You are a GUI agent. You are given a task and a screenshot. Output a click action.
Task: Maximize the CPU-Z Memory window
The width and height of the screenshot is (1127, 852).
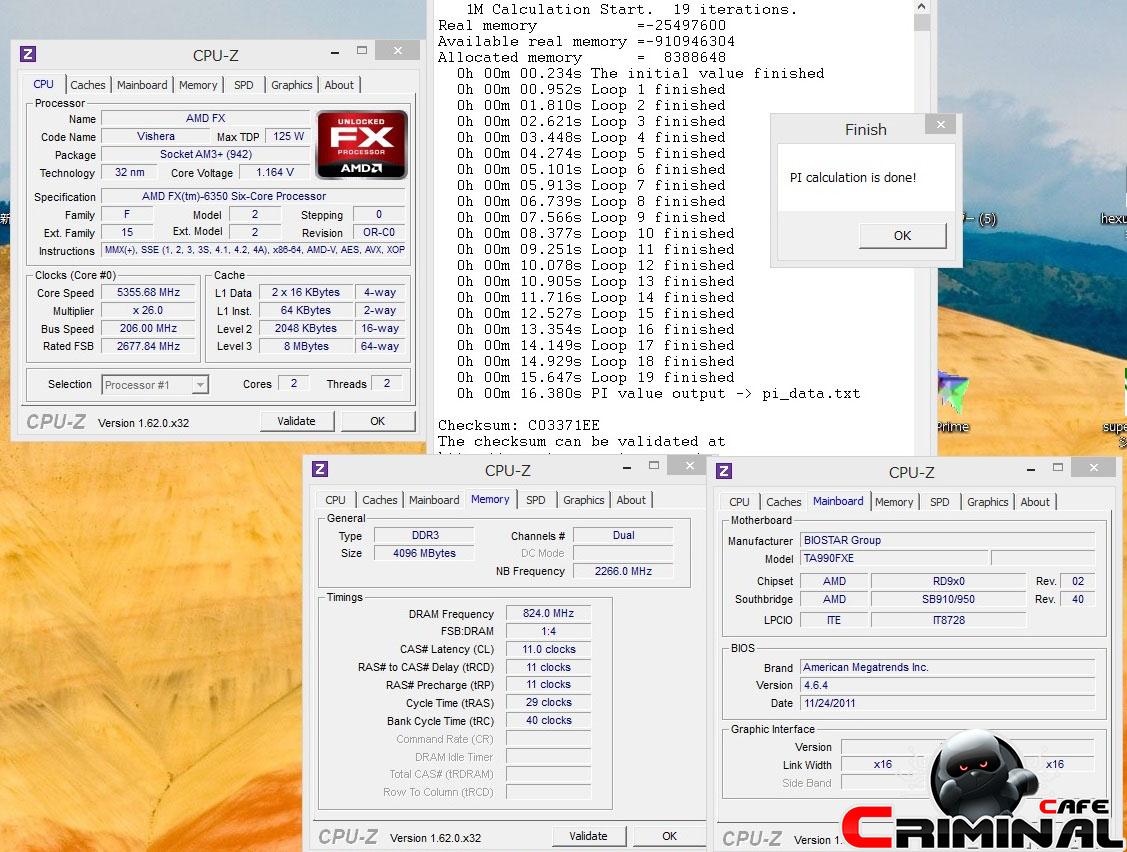tap(653, 466)
